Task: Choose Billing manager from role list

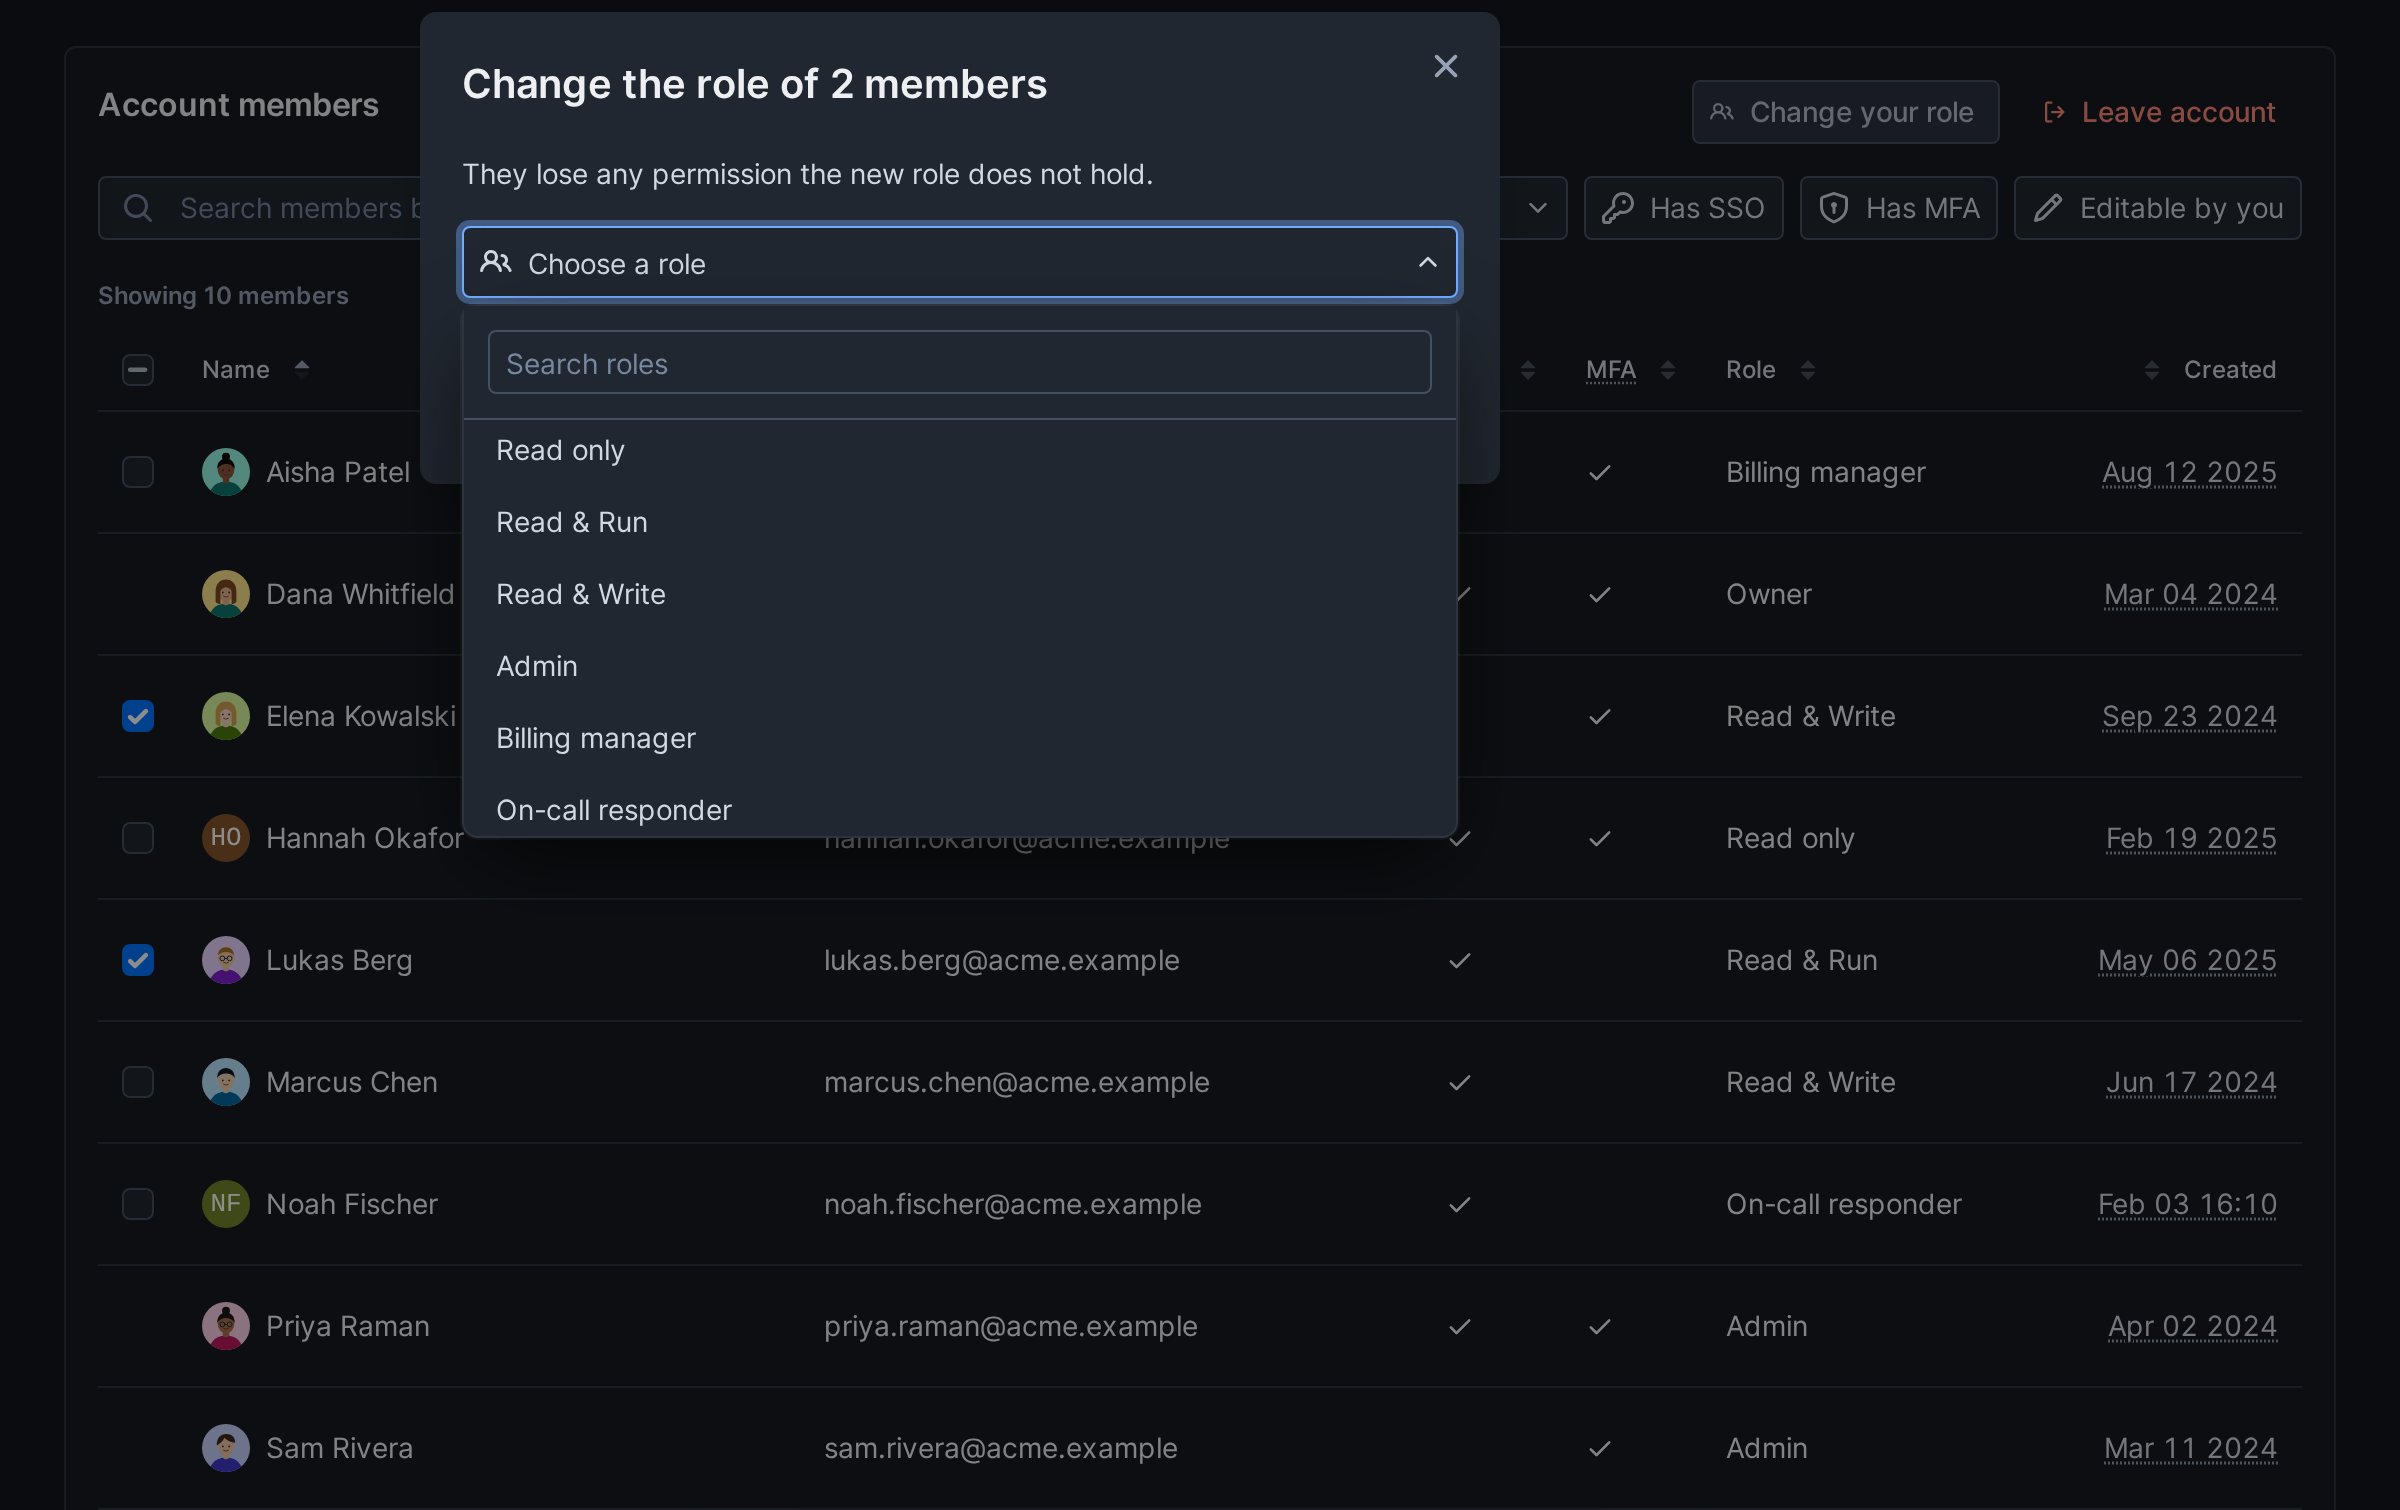Action: coord(959,738)
